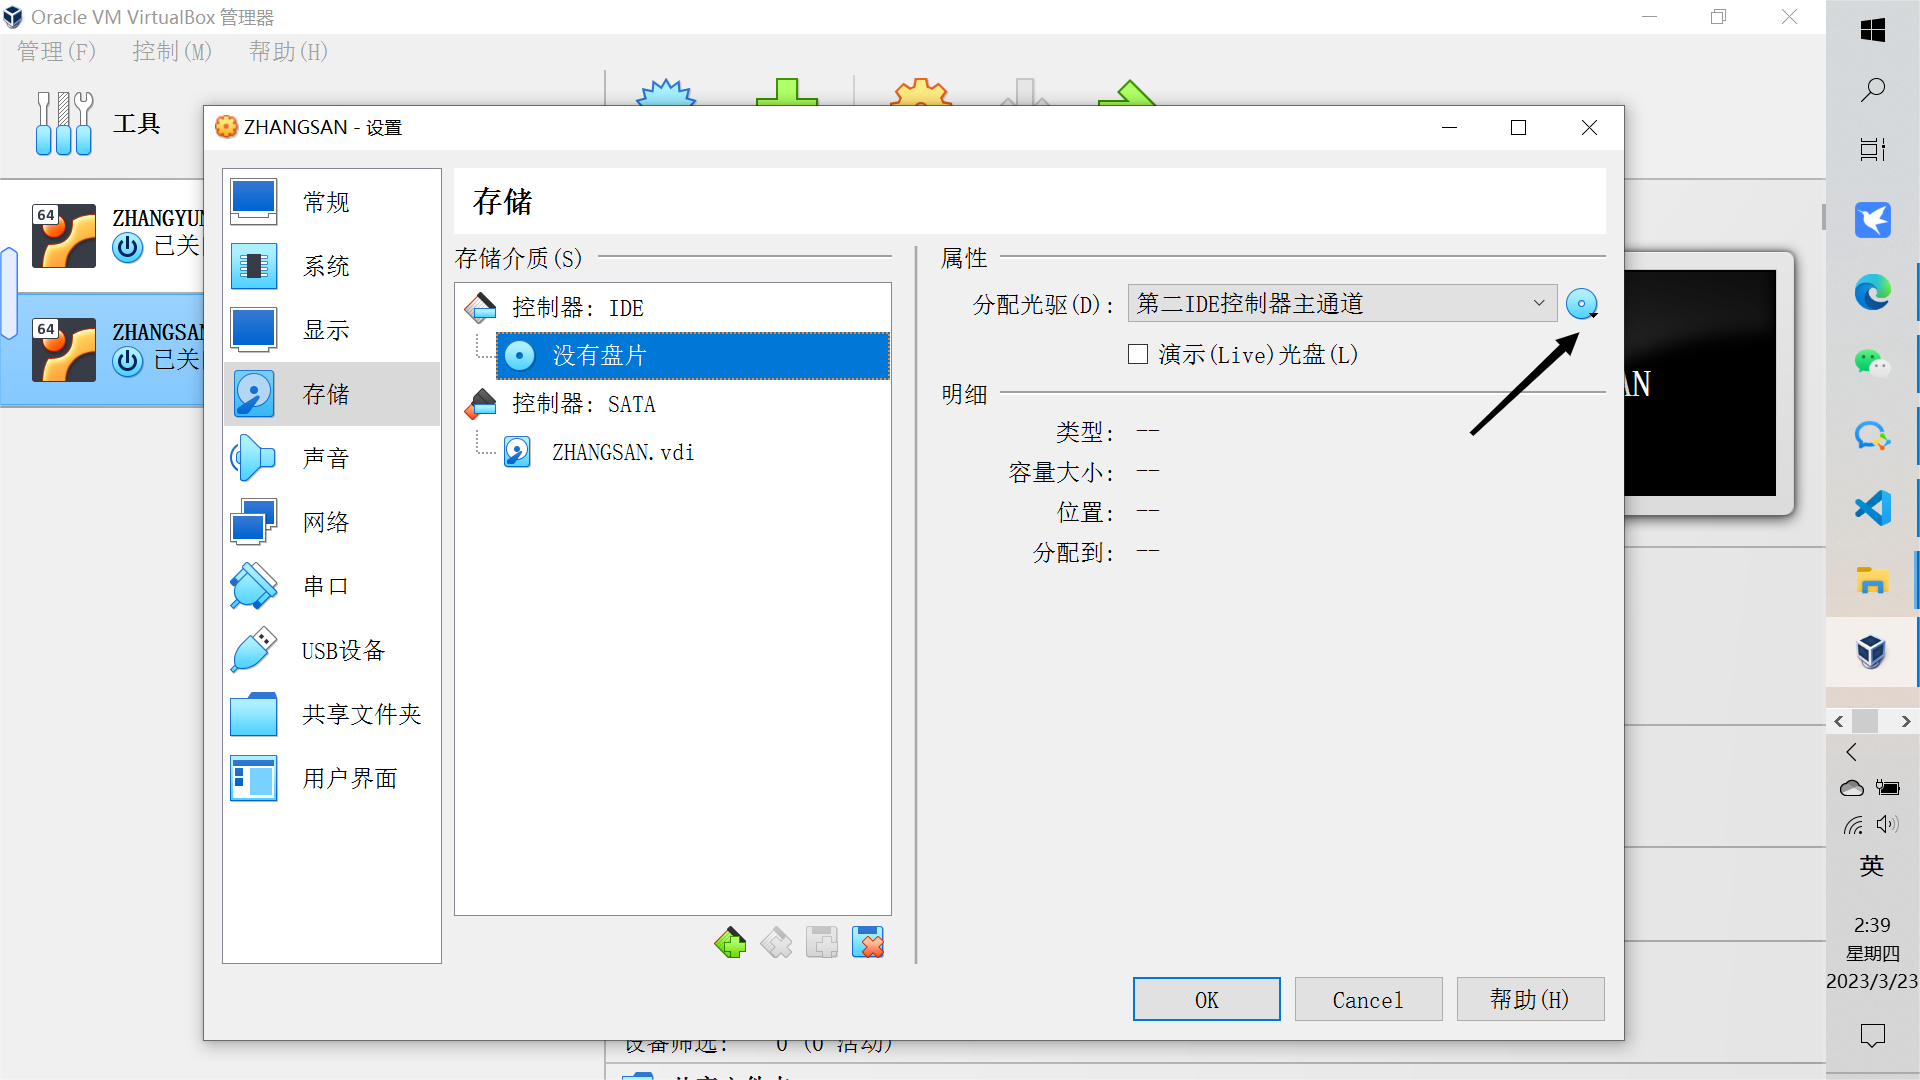The image size is (1920, 1080).
Task: Confirm settings with OK button
Action: (1206, 999)
